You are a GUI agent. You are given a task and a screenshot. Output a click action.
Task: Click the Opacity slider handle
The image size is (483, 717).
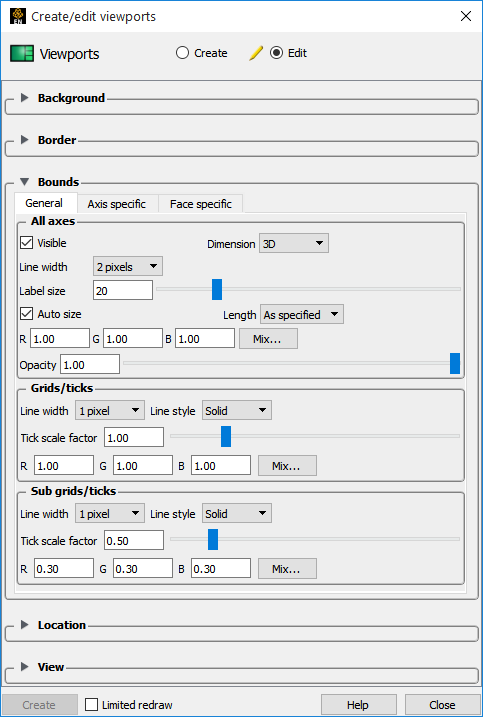point(455,363)
